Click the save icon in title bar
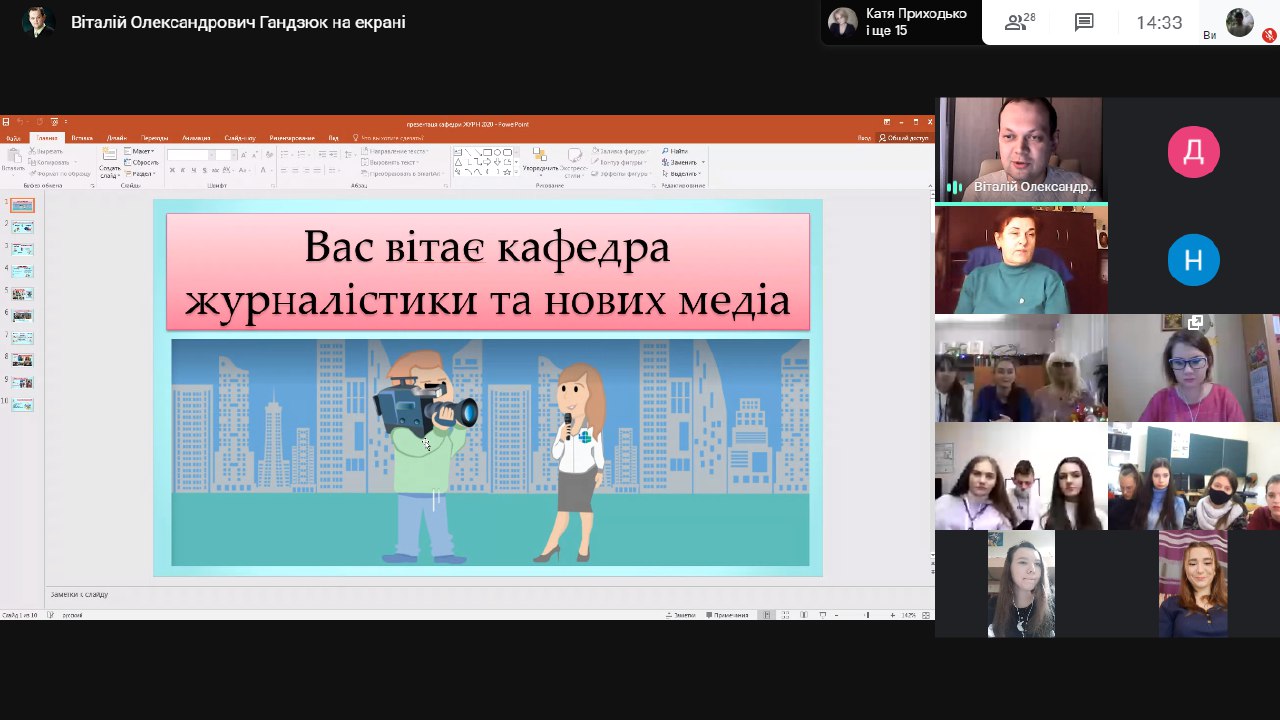 coord(6,123)
